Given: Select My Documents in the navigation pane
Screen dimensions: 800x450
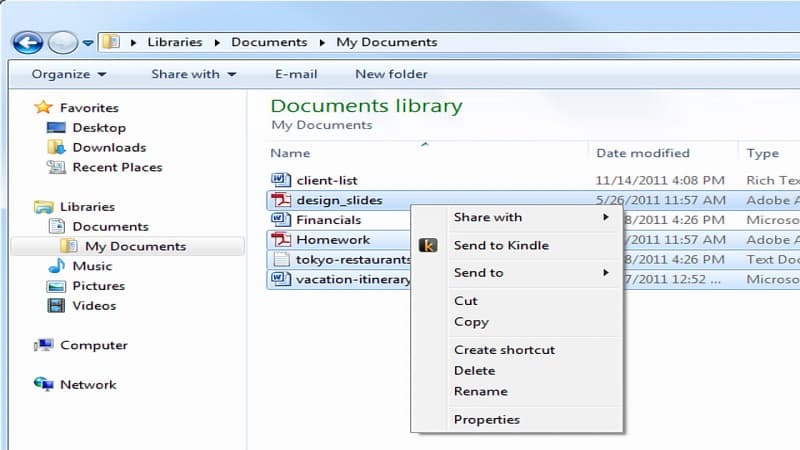Looking at the screenshot, I should tap(135, 246).
